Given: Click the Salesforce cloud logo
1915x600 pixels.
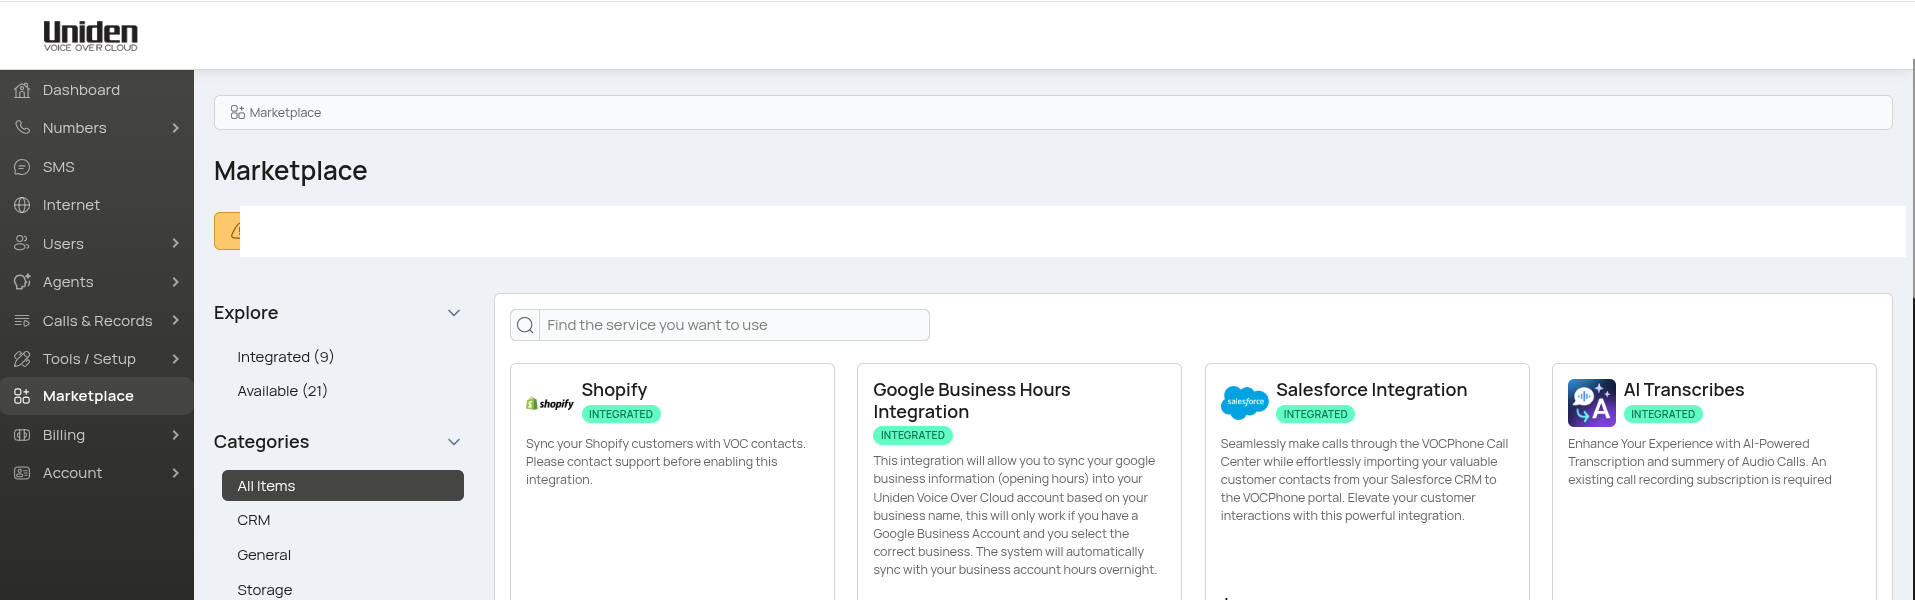Looking at the screenshot, I should point(1245,402).
